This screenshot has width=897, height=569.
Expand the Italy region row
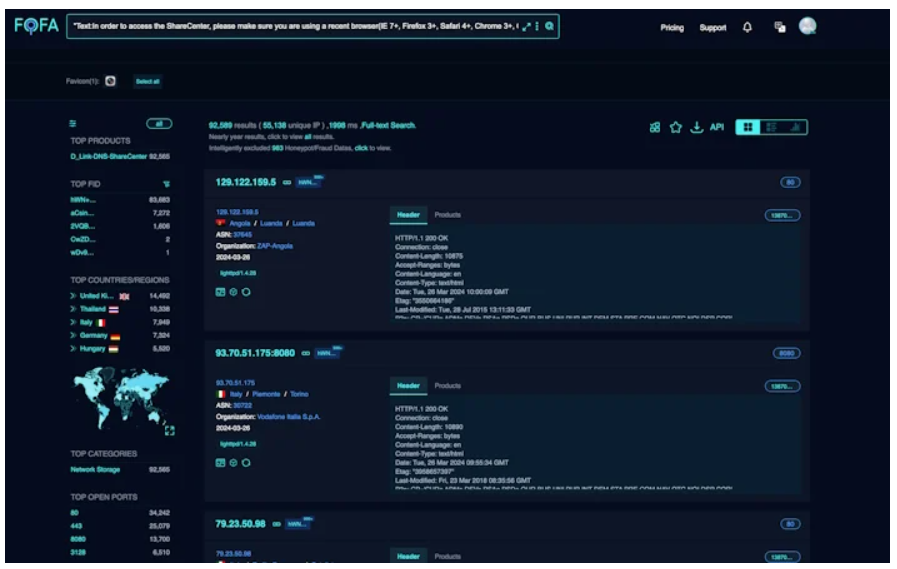pos(73,322)
